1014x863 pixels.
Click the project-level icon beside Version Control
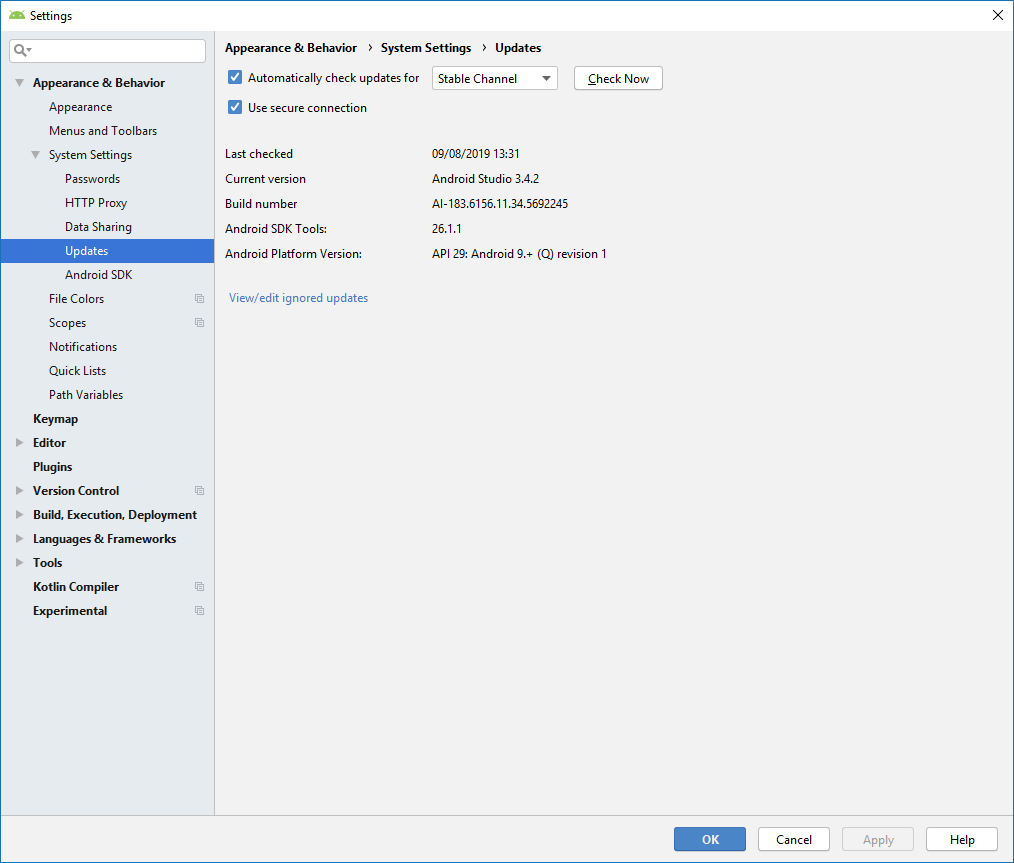[x=199, y=491]
